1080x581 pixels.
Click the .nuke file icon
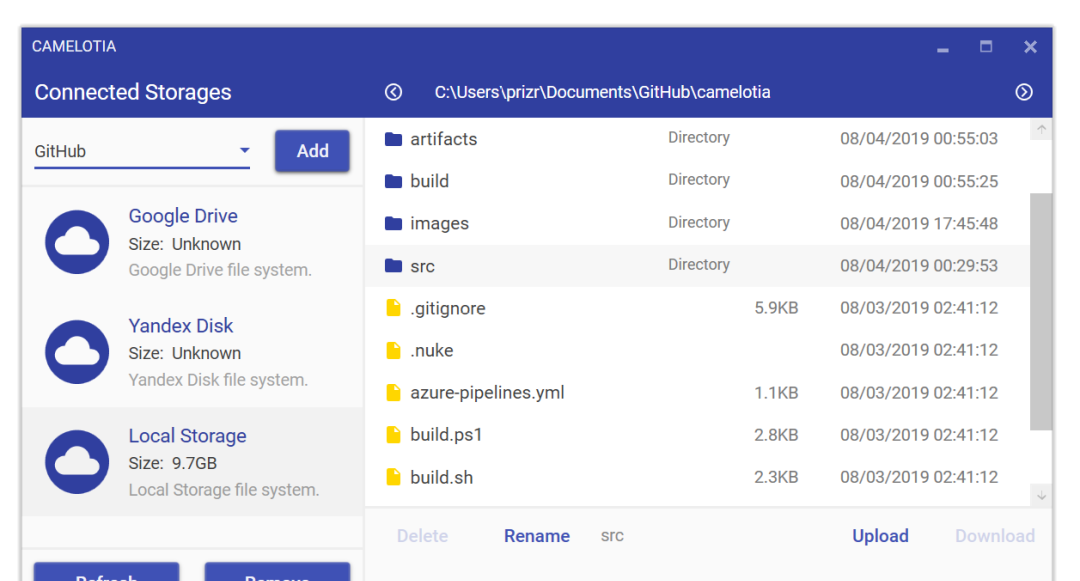(x=393, y=350)
